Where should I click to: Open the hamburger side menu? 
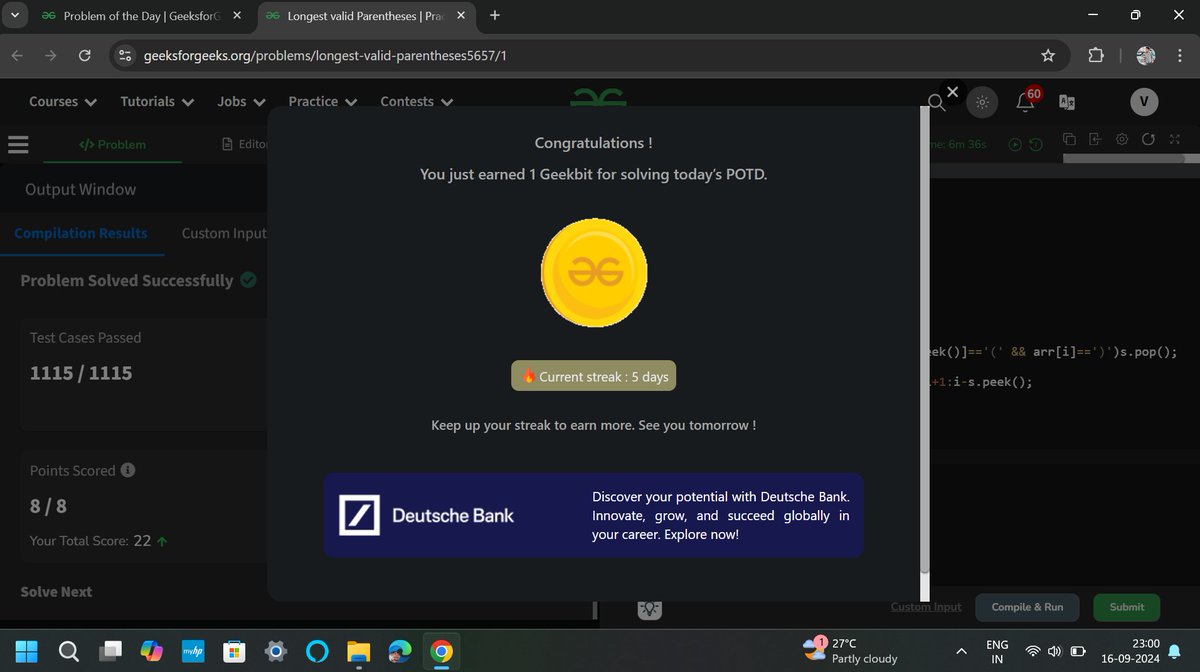[18, 144]
